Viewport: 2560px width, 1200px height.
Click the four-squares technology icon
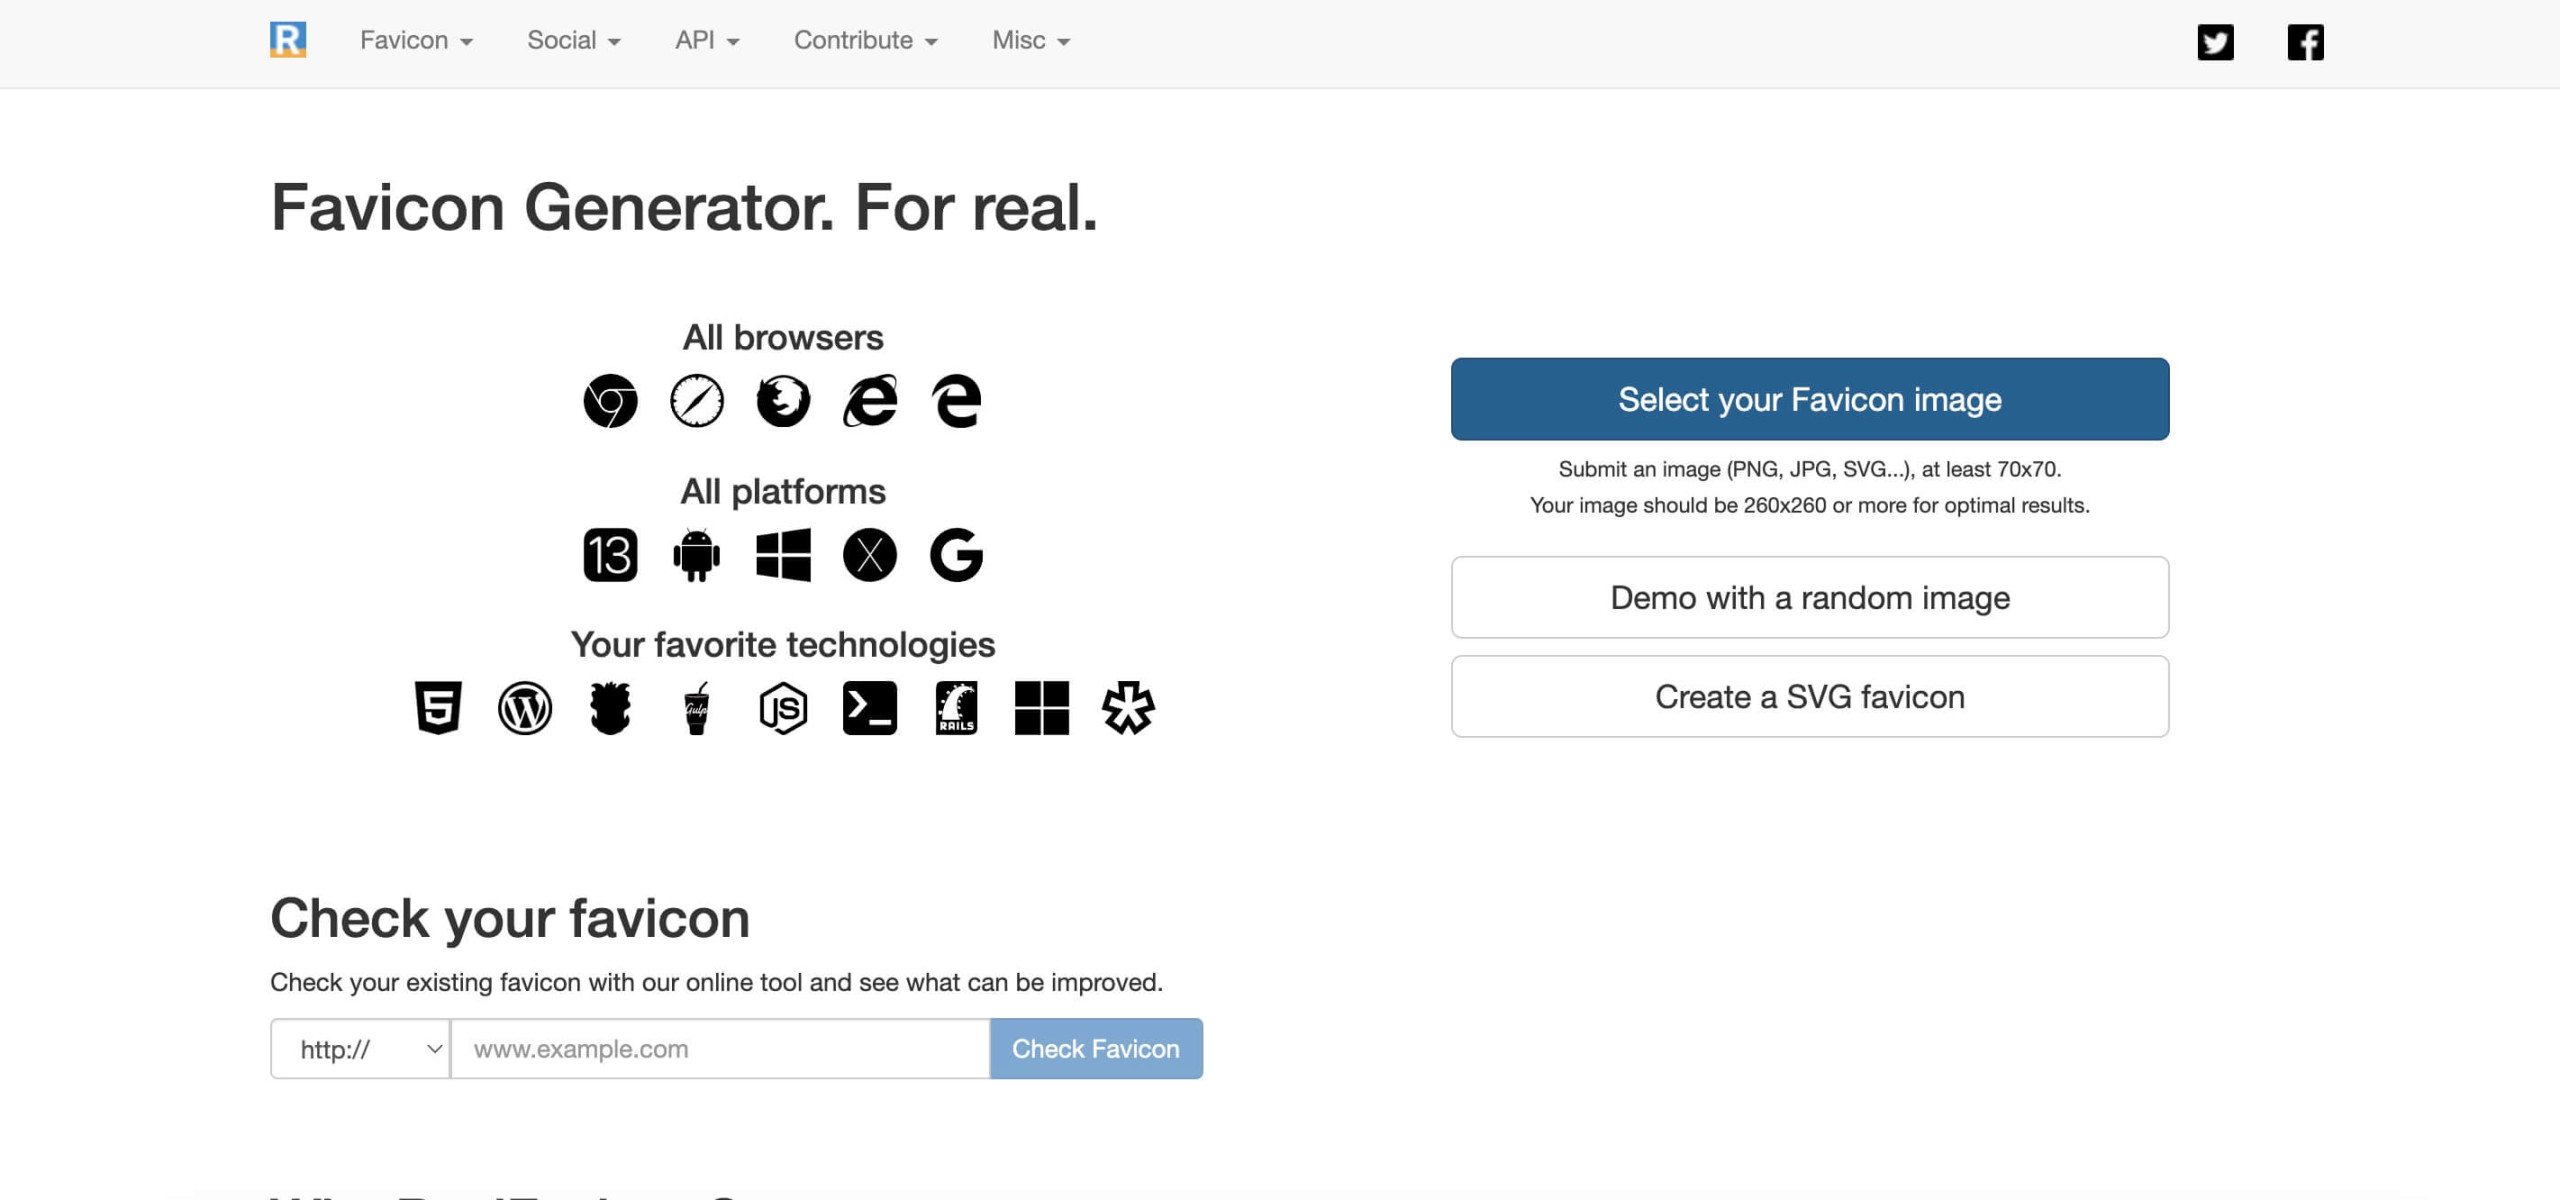(1042, 708)
